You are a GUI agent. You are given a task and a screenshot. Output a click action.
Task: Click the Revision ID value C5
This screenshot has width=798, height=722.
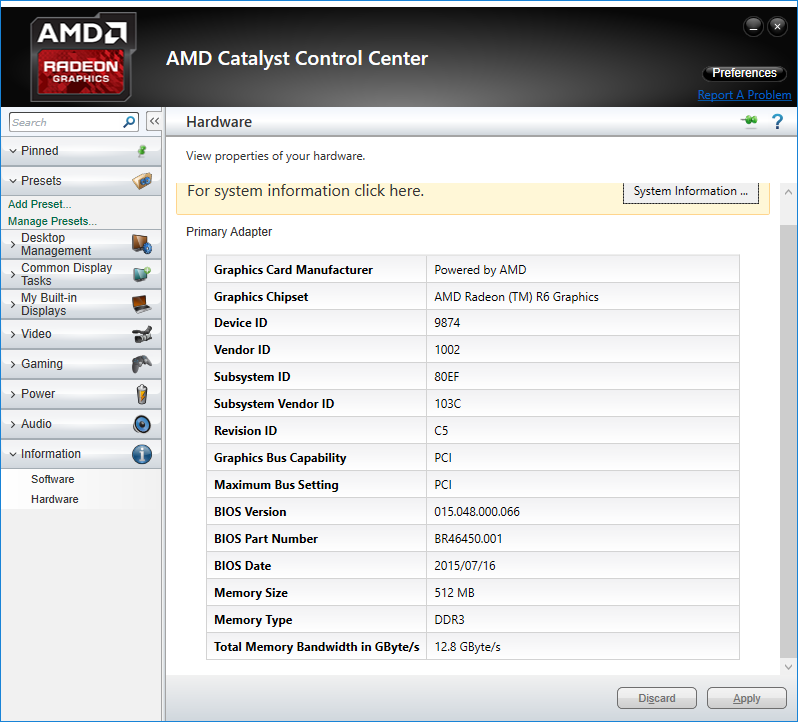(441, 430)
